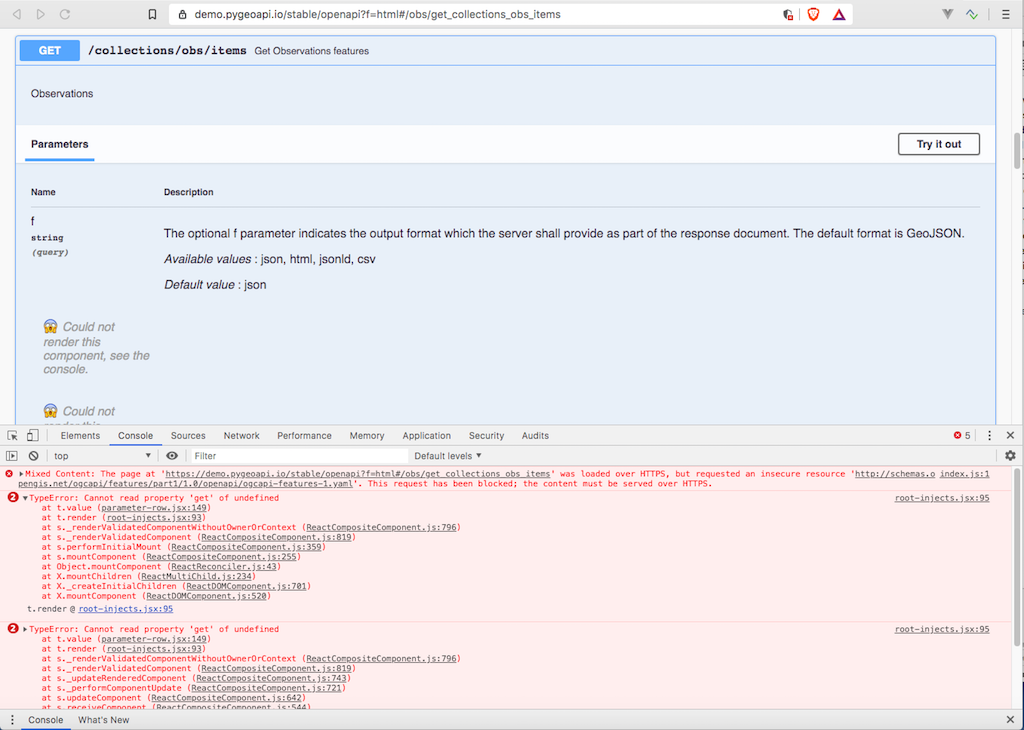Click the green wave extension icon
The height and width of the screenshot is (730, 1024).
(972, 14)
